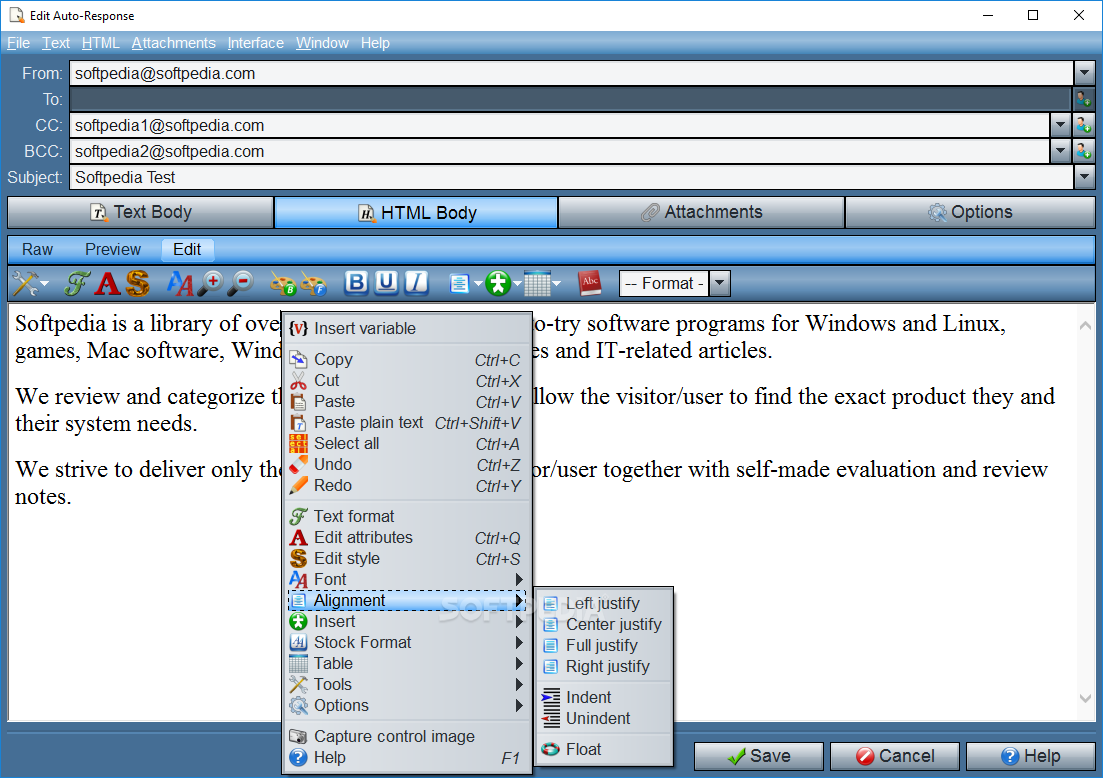Expand the Table submenu
The height and width of the screenshot is (778, 1103).
coord(407,664)
